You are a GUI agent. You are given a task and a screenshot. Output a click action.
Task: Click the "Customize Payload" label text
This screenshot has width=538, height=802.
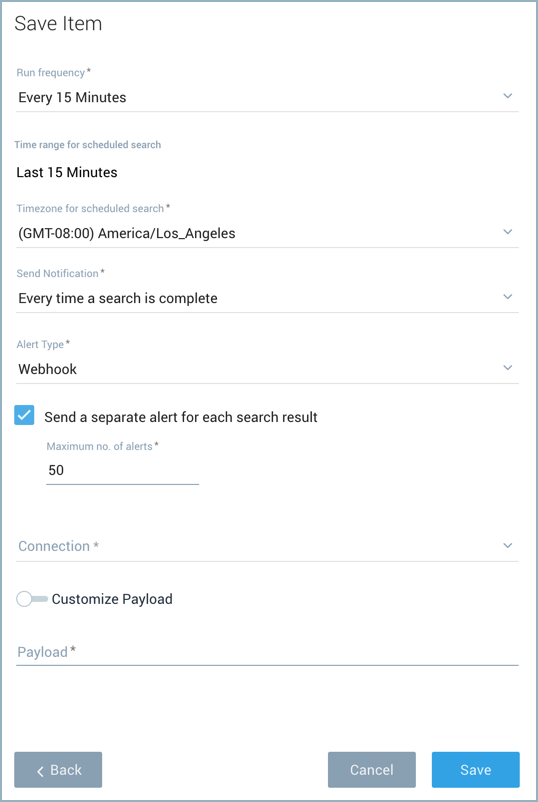click(x=112, y=599)
